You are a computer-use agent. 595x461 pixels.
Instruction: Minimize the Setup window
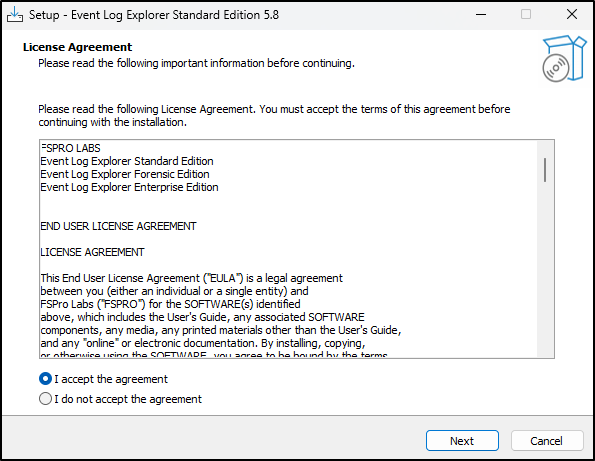[481, 15]
